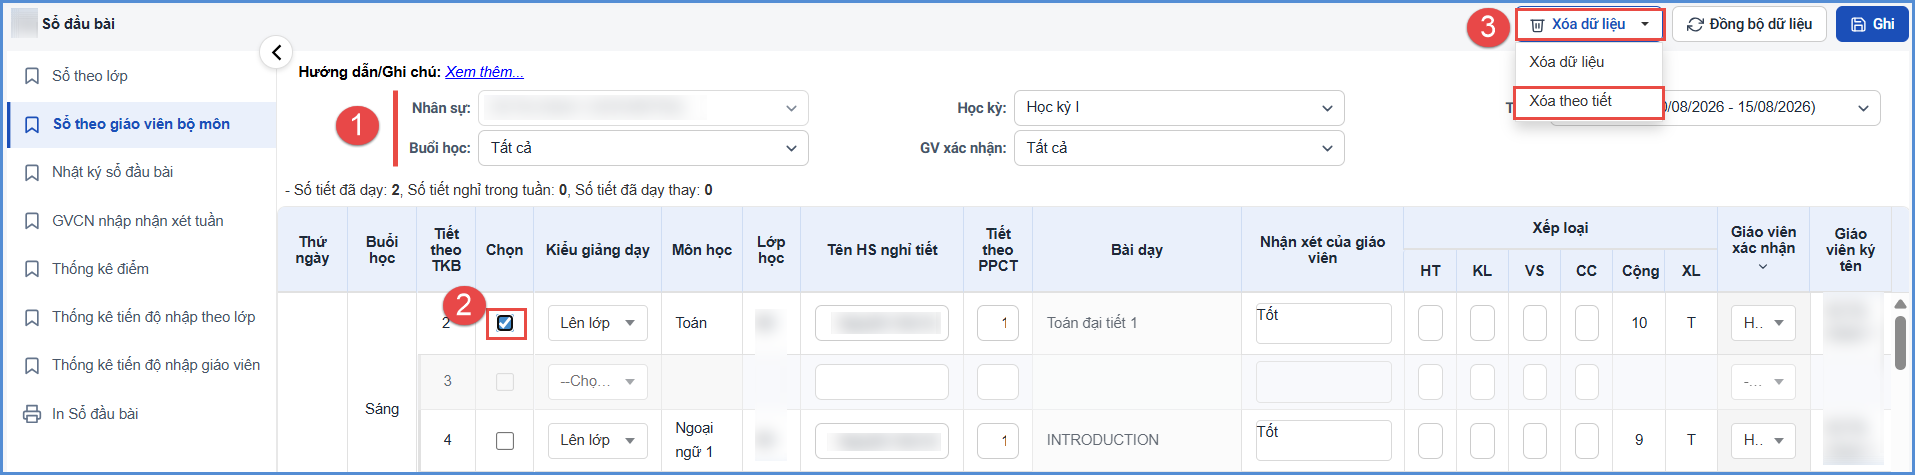This screenshot has width=1915, height=475.
Task: Click the Môn học cell Toán
Action: click(x=691, y=323)
